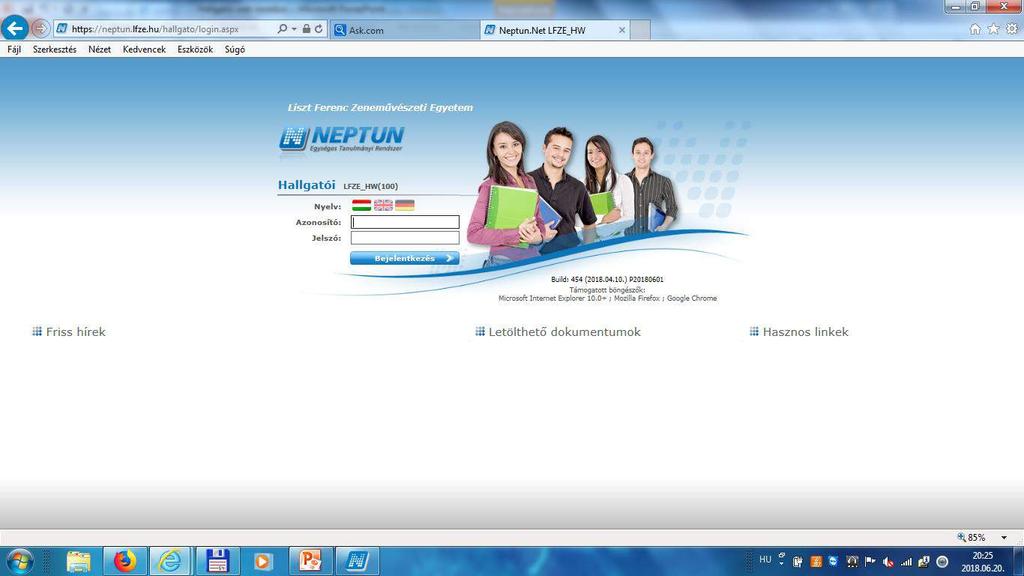Open Favorites star icon
This screenshot has height=576, width=1024.
pyautogui.click(x=993, y=29)
